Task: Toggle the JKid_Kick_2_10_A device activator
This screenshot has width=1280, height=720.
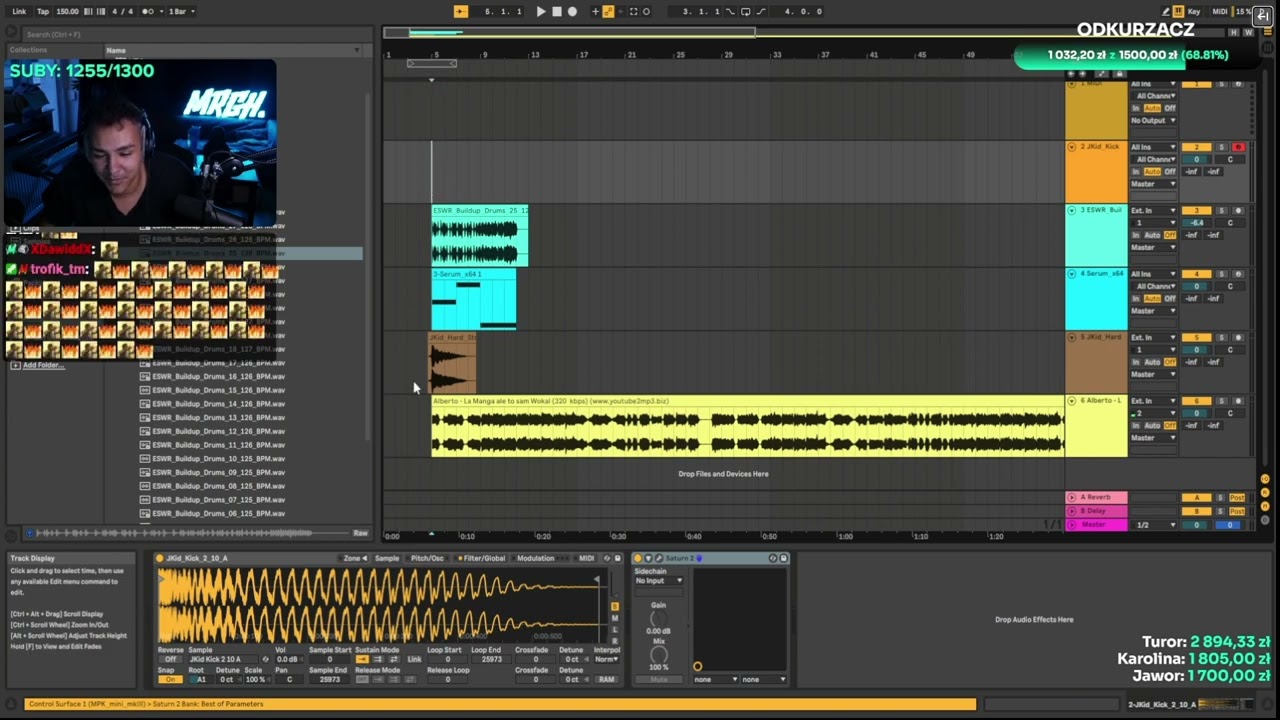Action: 160,558
